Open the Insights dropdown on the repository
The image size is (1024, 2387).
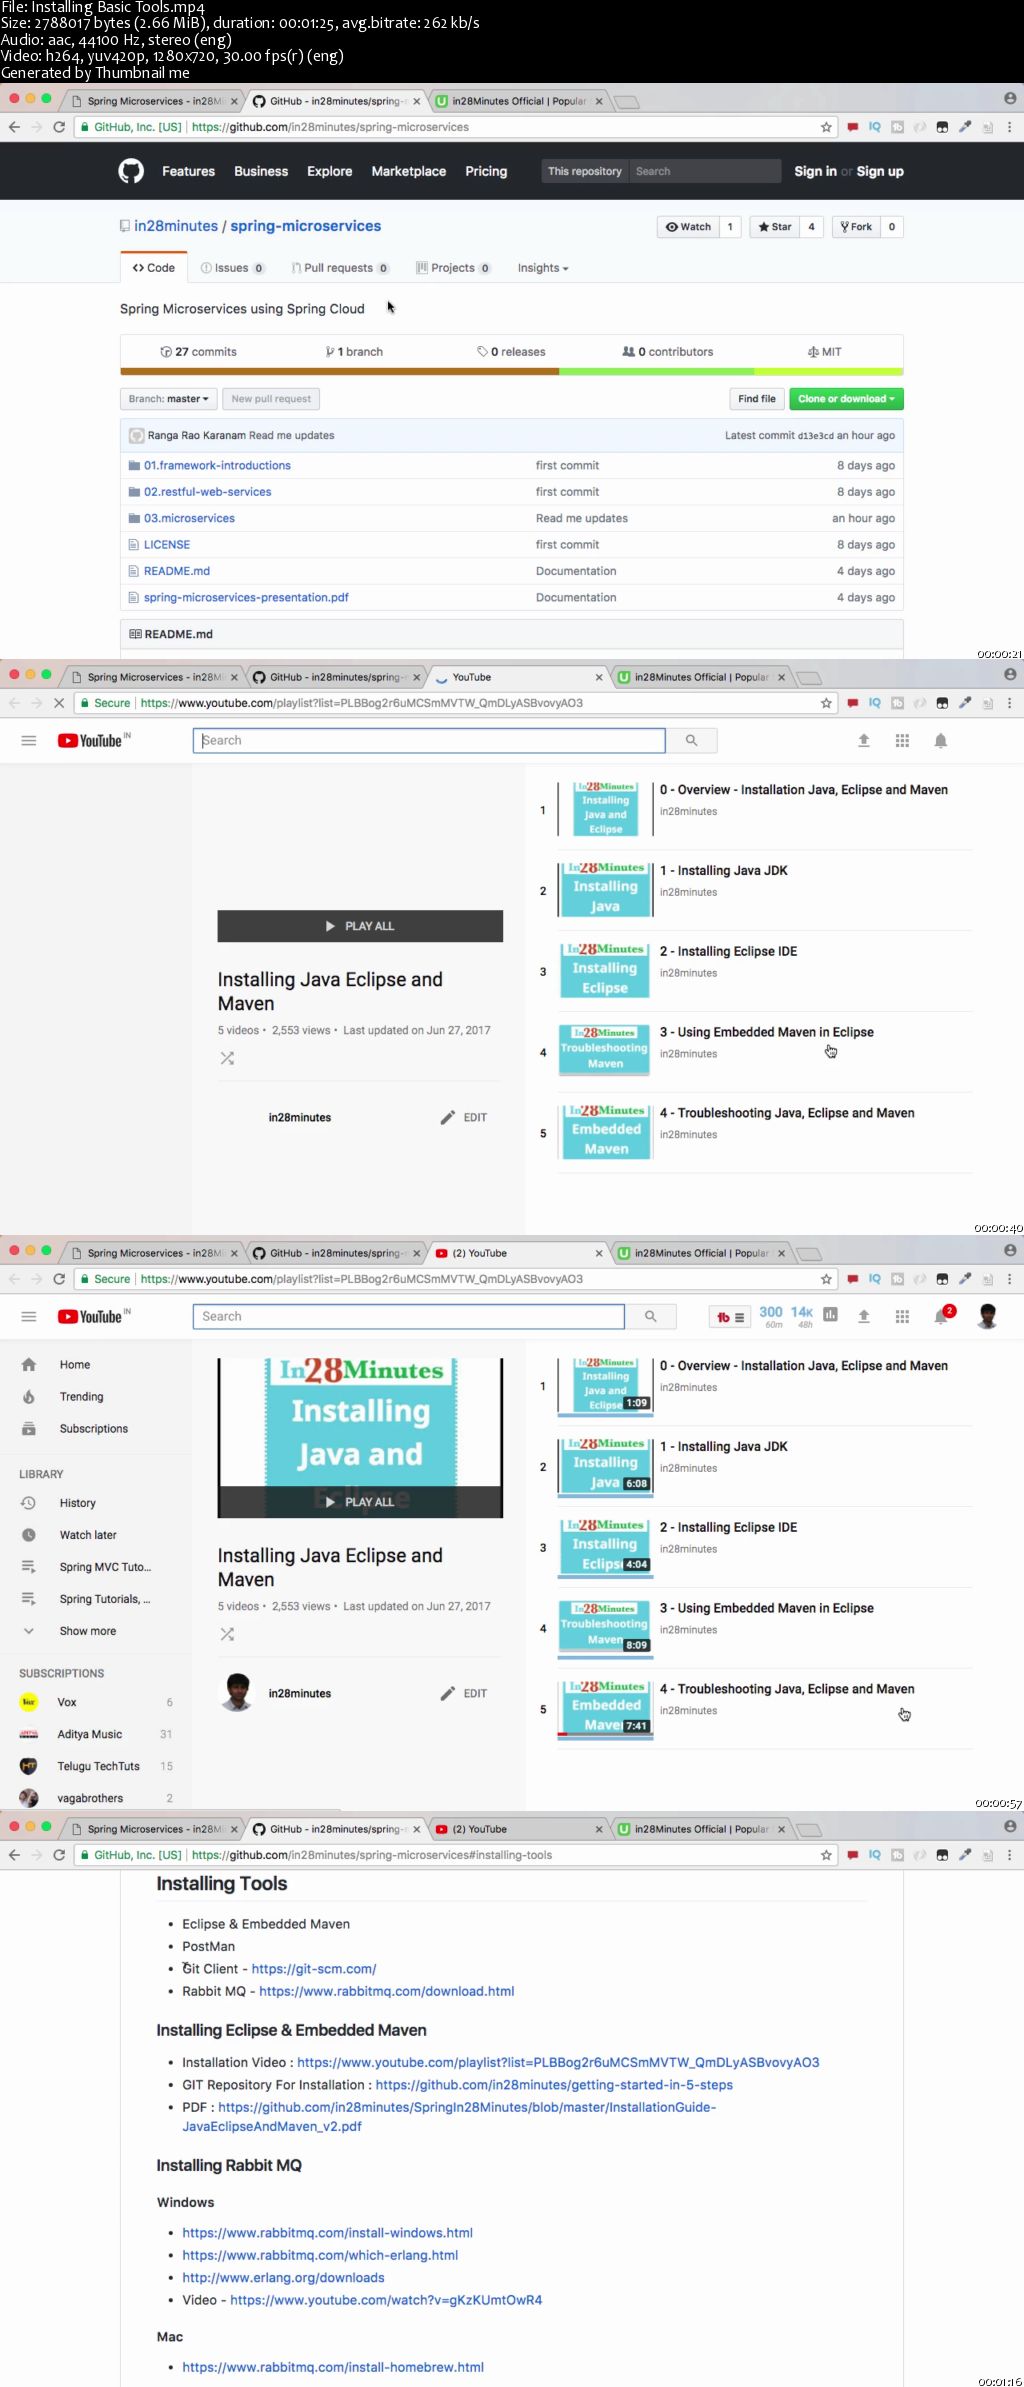[543, 268]
